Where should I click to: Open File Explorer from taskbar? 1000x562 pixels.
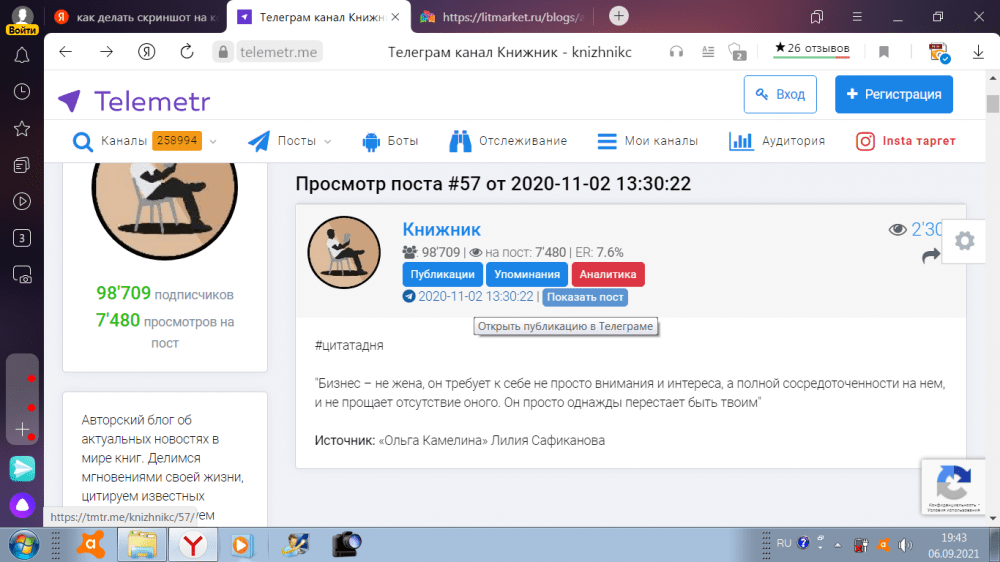point(142,545)
